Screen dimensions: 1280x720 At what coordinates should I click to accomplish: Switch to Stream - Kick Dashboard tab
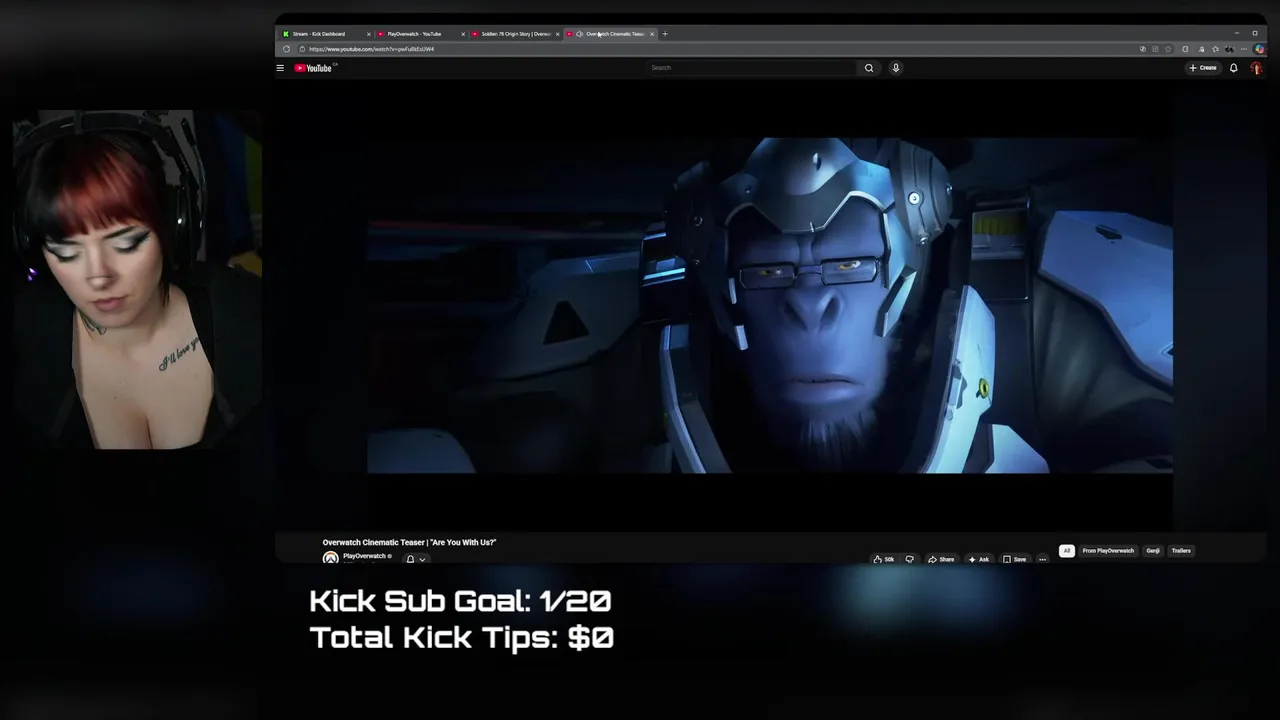coord(325,34)
